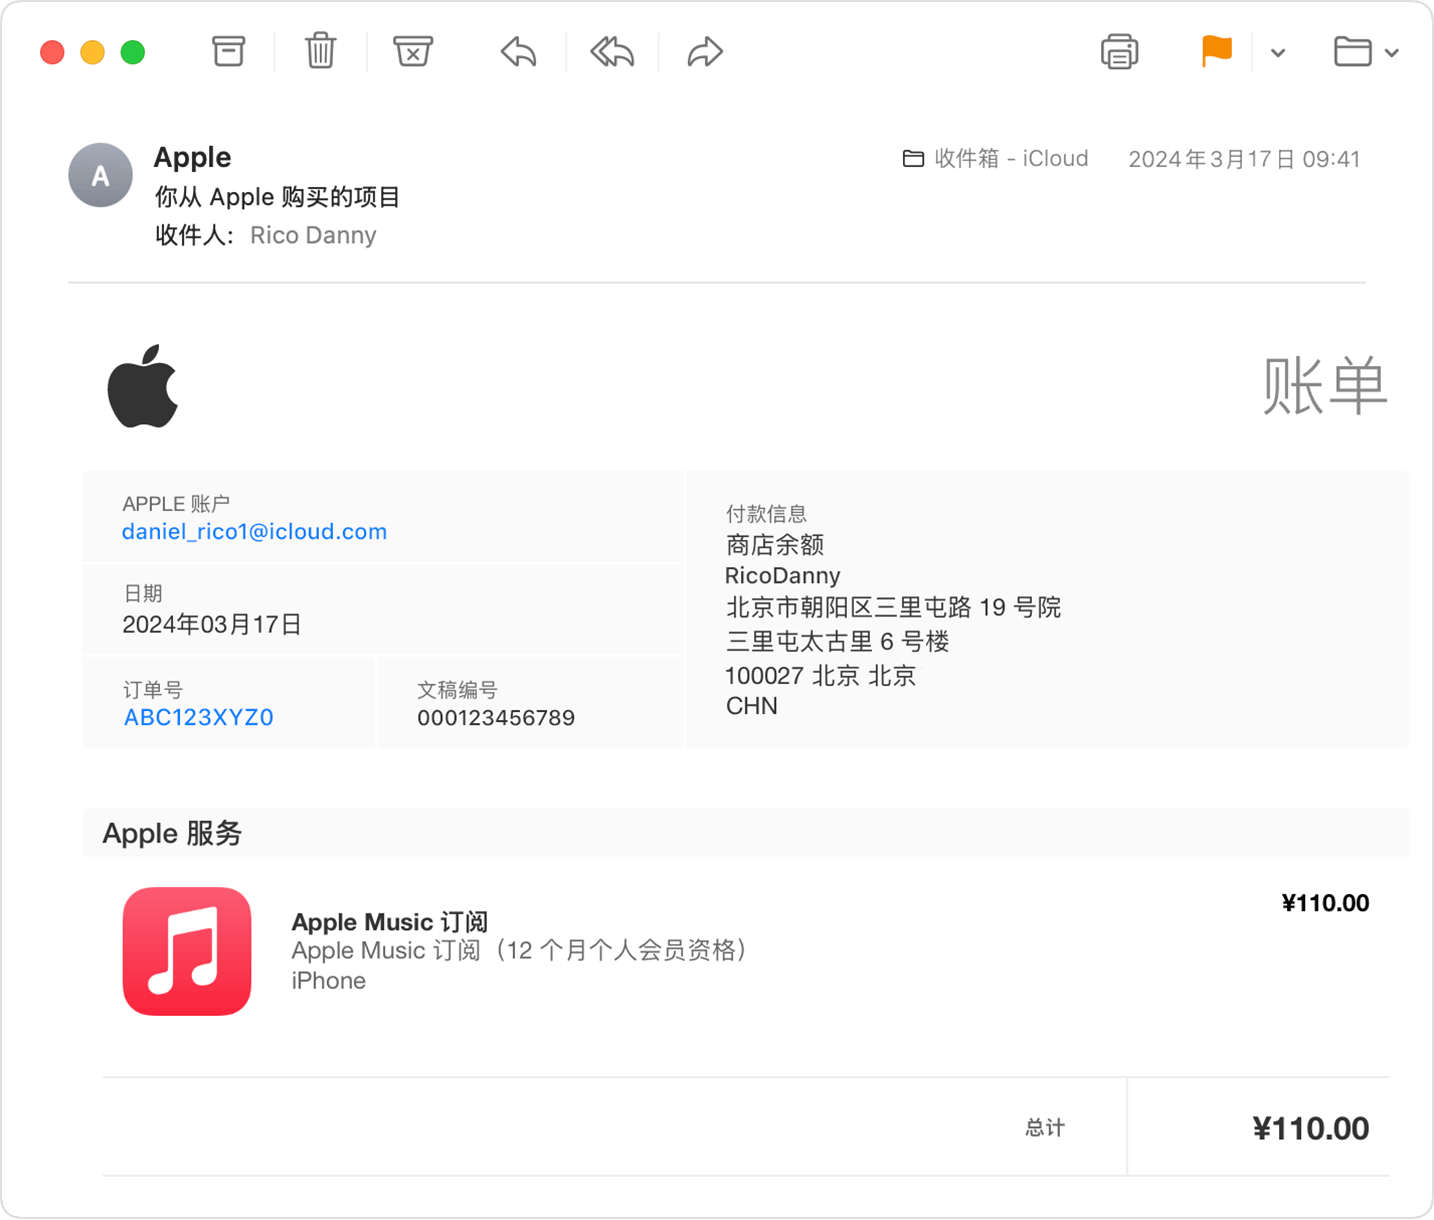Click the subject 你从 Apple 购买的项目
The width and height of the screenshot is (1434, 1220).
coord(277,197)
